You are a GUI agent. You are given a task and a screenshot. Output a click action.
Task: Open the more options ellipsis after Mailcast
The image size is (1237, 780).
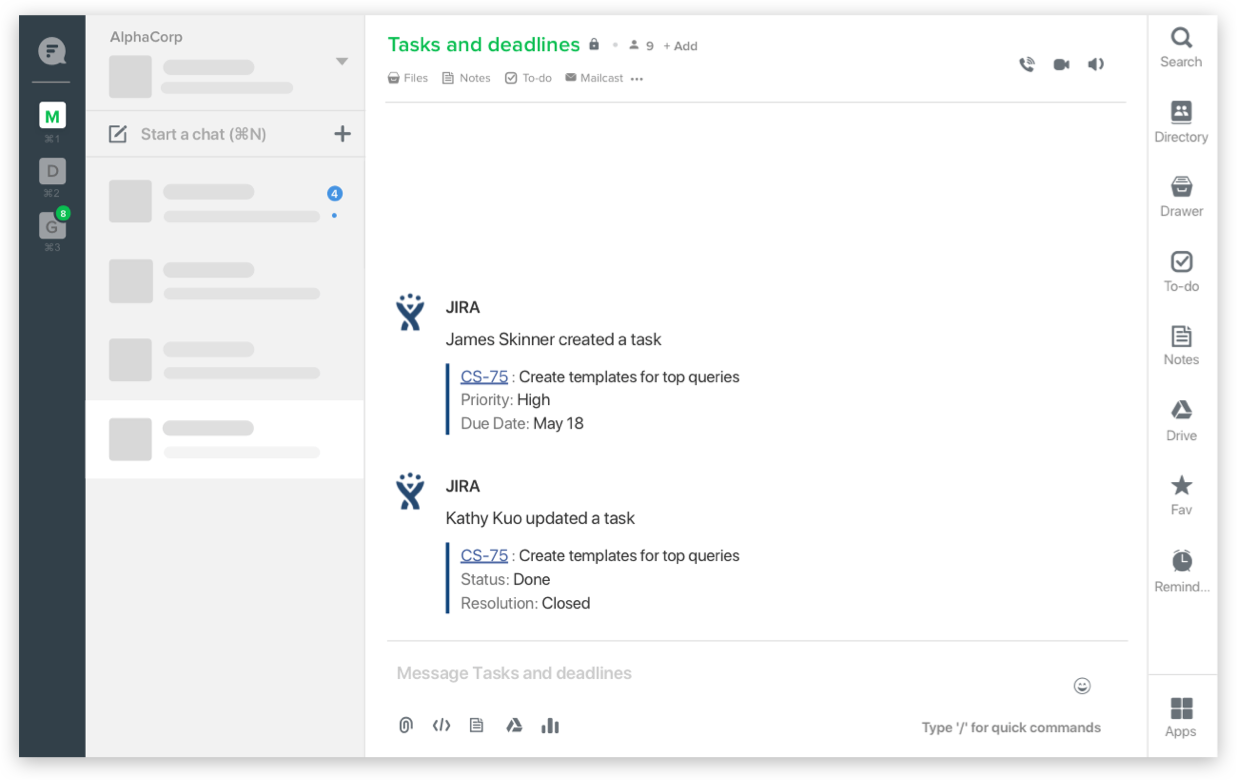pyautogui.click(x=637, y=79)
